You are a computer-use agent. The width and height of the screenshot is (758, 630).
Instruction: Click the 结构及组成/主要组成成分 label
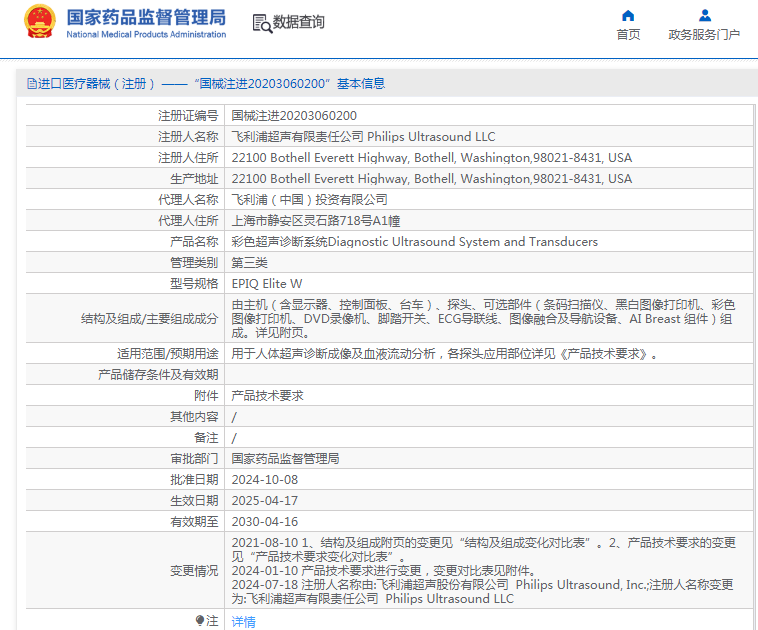[x=150, y=319]
